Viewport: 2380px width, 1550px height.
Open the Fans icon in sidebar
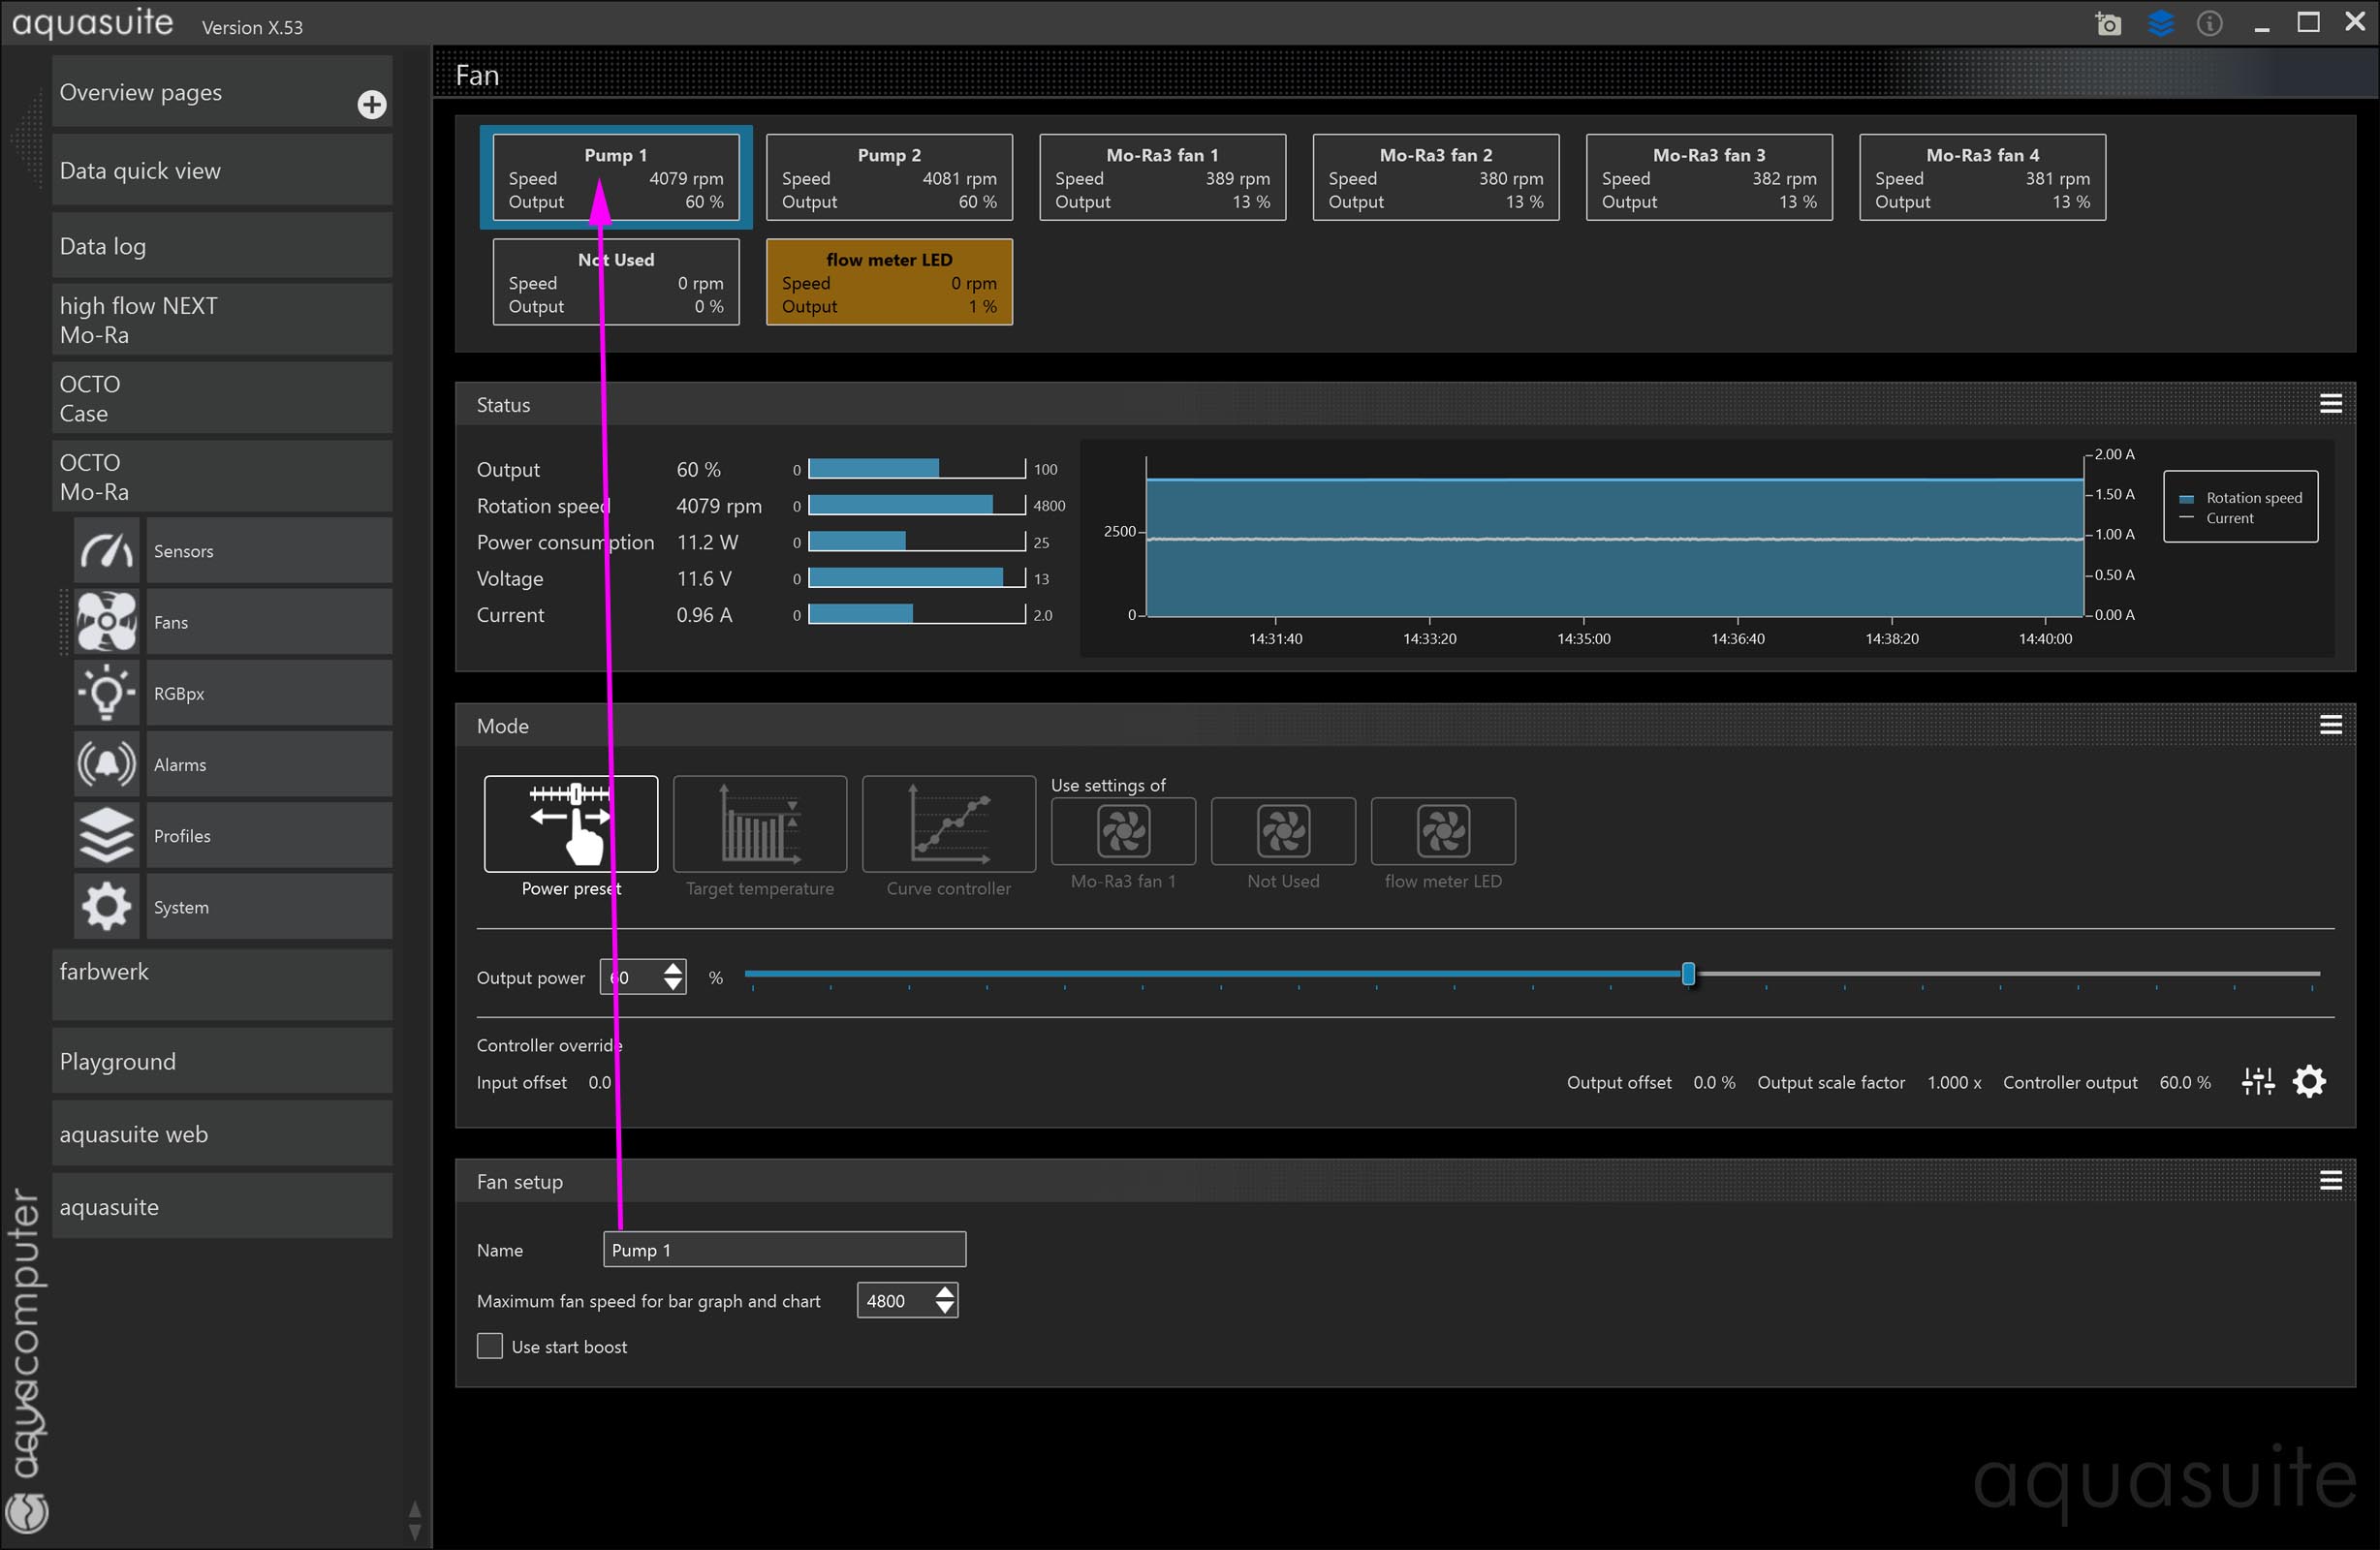pos(106,622)
